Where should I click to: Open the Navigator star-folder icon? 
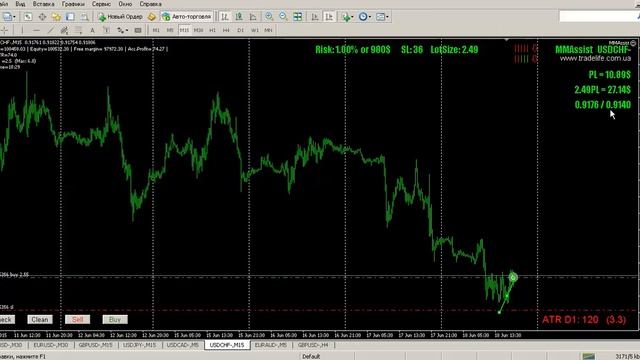pyautogui.click(x=56, y=17)
